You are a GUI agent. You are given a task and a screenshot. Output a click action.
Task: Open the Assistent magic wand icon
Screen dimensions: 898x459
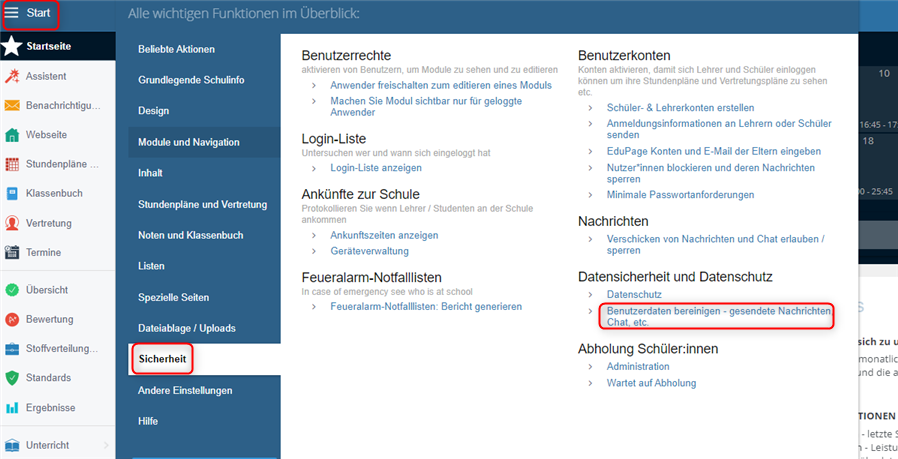click(x=12, y=76)
